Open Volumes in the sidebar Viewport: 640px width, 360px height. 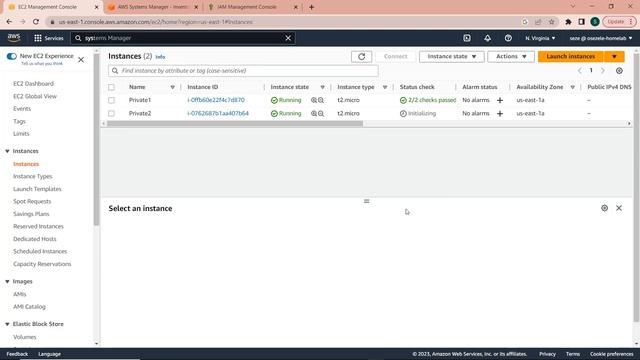[24, 337]
